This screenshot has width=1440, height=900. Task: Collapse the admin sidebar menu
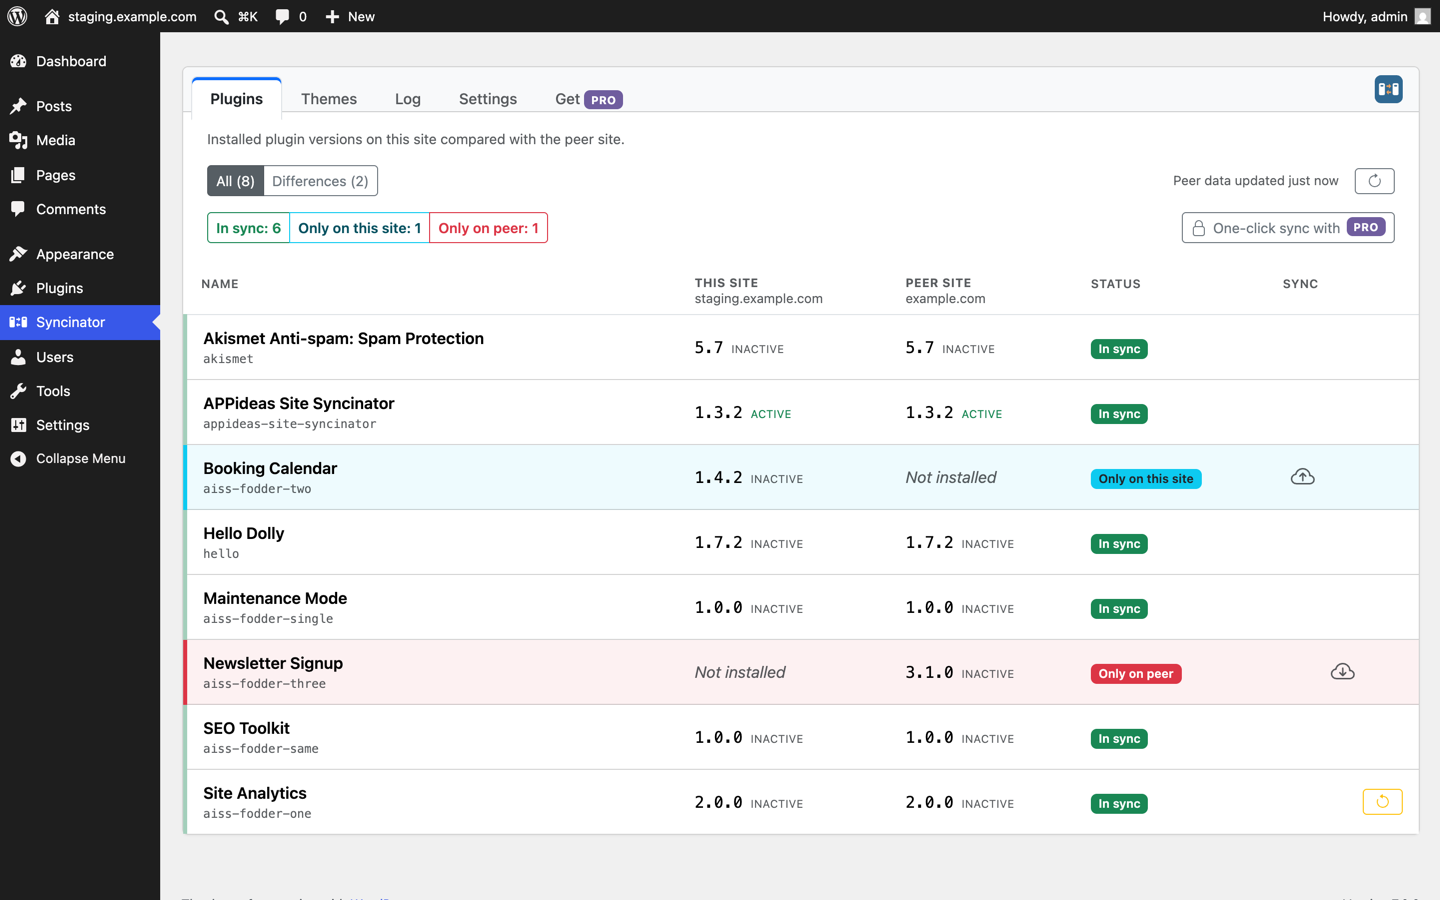coord(80,458)
